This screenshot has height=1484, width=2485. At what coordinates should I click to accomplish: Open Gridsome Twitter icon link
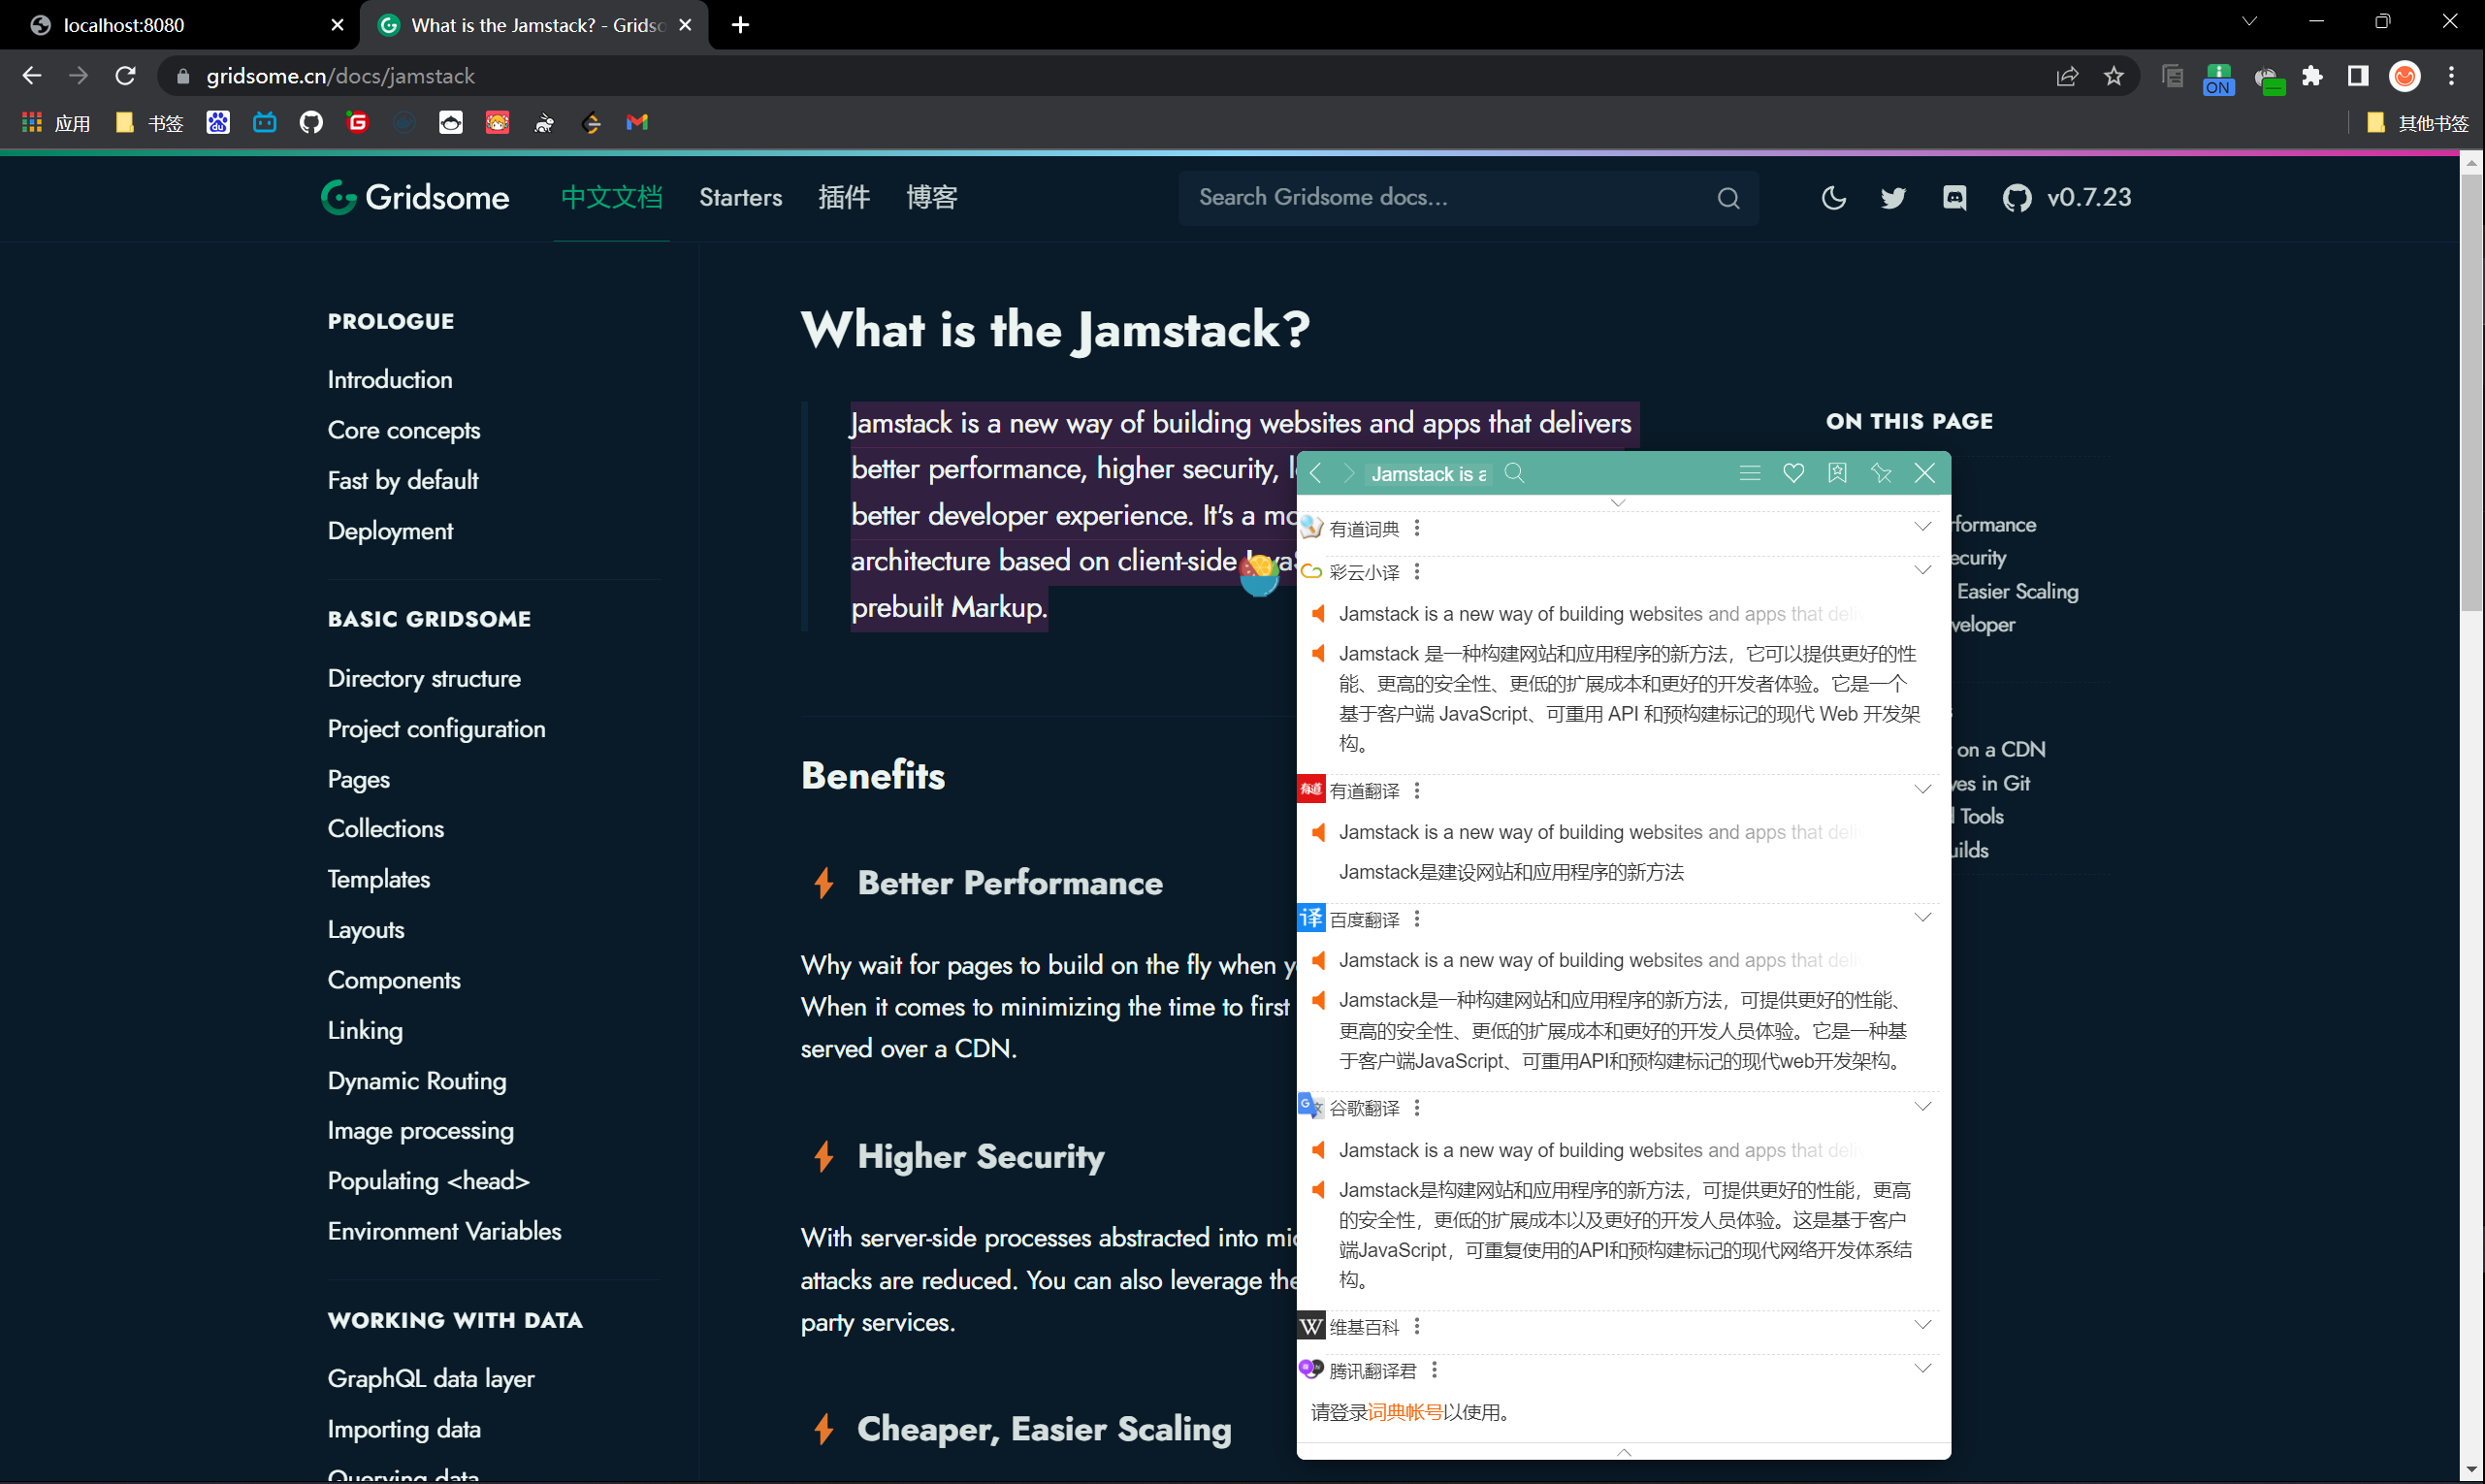click(x=1893, y=198)
